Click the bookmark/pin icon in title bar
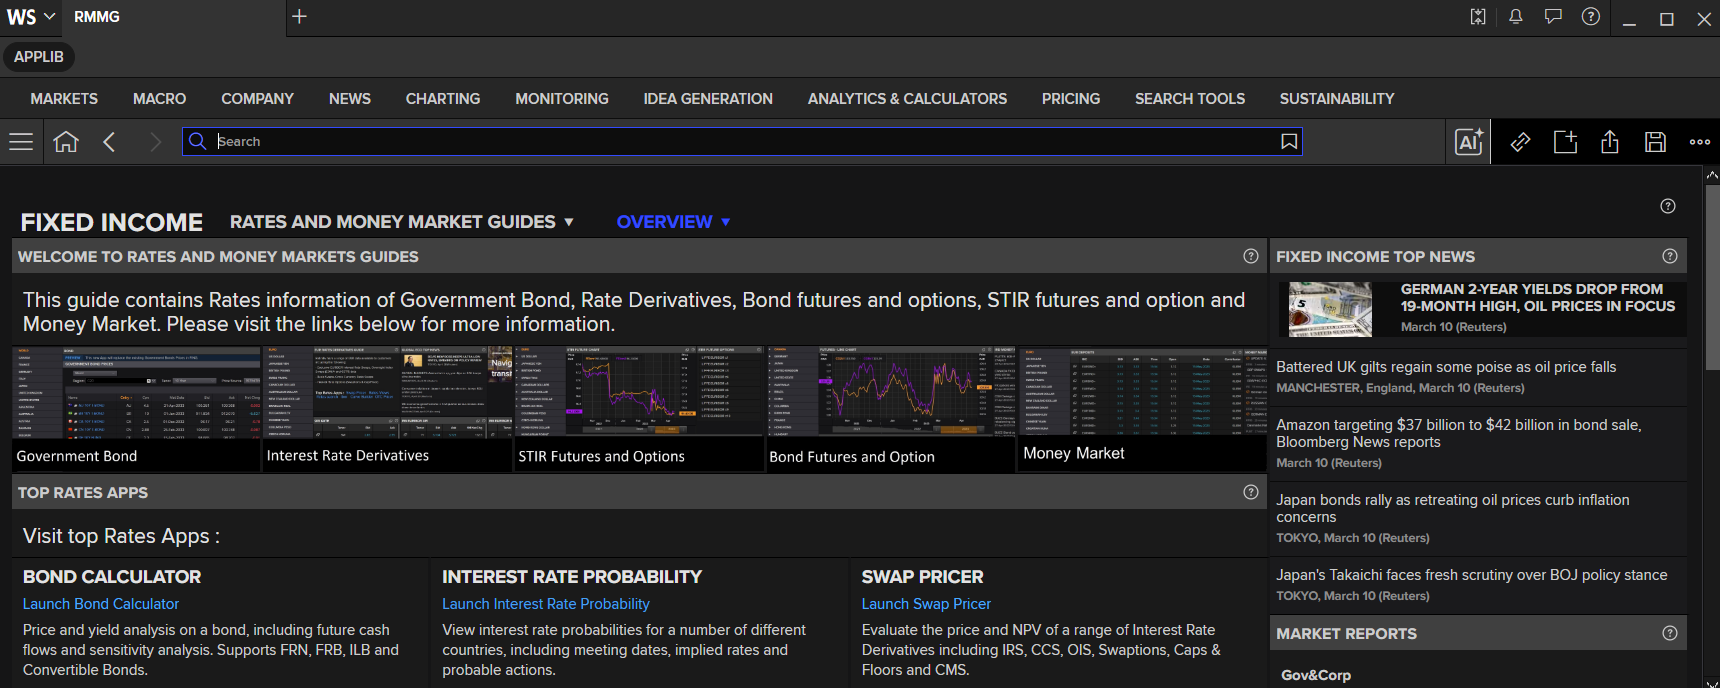Image resolution: width=1720 pixels, height=688 pixels. pos(1478,17)
